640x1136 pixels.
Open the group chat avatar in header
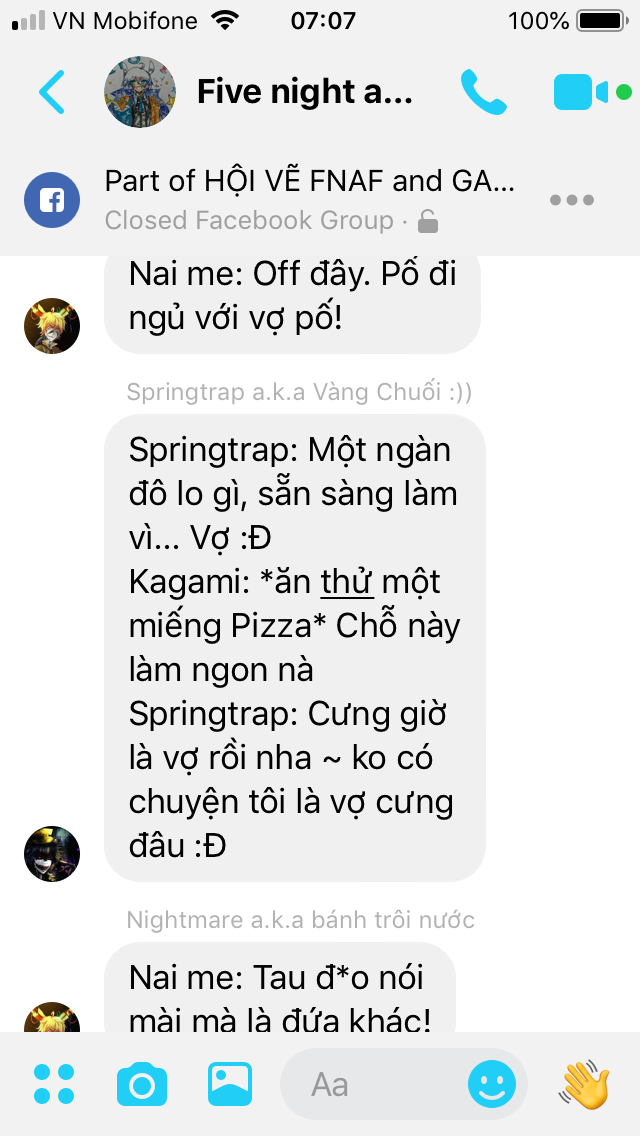tap(140, 92)
